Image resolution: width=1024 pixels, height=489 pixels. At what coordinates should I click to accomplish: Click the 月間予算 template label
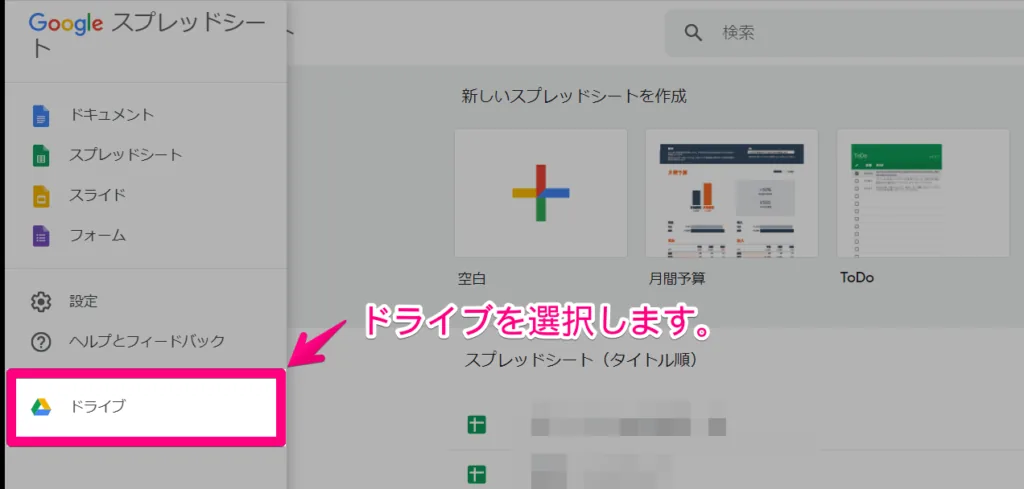[x=677, y=279]
